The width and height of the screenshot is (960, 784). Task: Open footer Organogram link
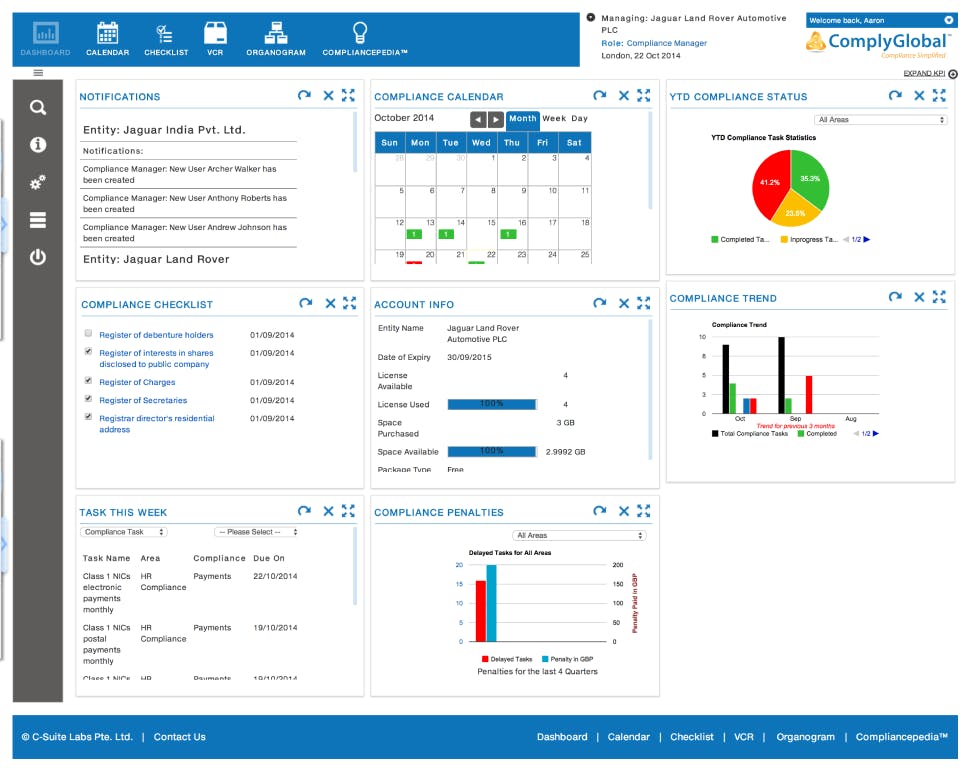pos(805,737)
